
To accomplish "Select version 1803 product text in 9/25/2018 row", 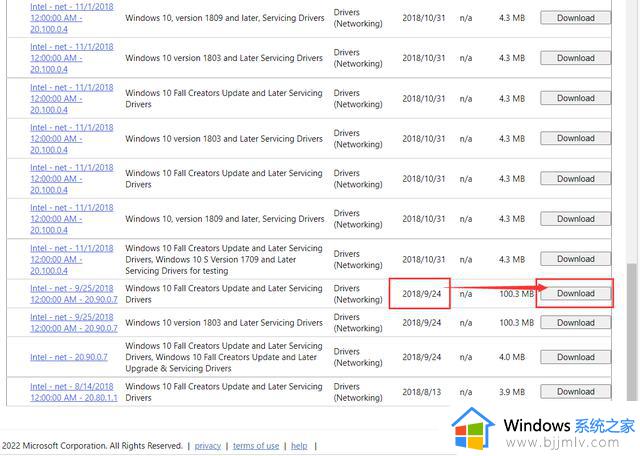I will click(224, 323).
